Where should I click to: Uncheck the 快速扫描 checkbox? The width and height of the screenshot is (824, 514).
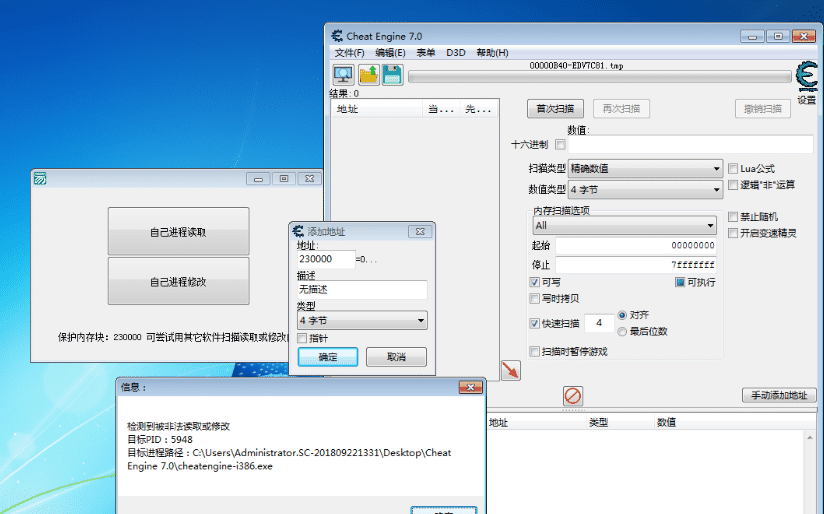tap(534, 323)
